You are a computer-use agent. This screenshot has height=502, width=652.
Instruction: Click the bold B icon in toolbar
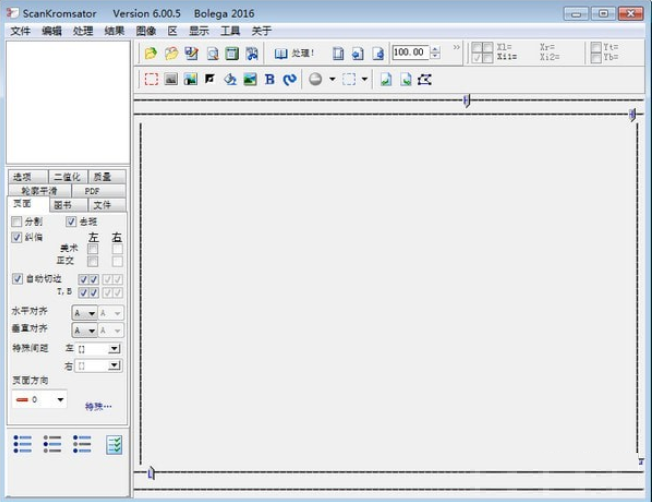point(270,79)
